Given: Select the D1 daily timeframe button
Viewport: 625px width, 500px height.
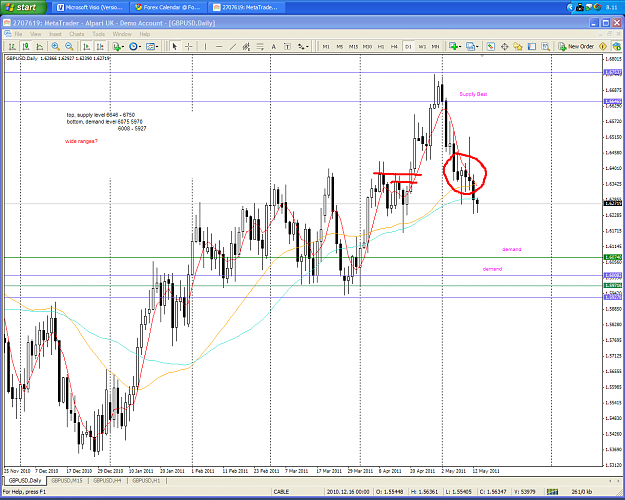Looking at the screenshot, I should click(x=408, y=47).
